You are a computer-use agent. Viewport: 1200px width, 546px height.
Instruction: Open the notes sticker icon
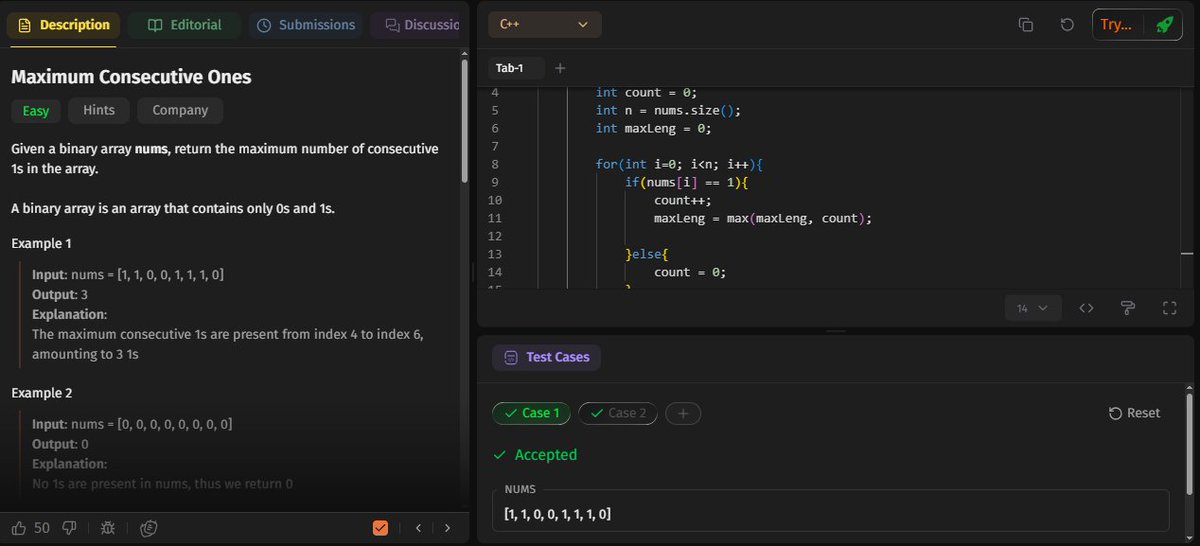(x=148, y=528)
